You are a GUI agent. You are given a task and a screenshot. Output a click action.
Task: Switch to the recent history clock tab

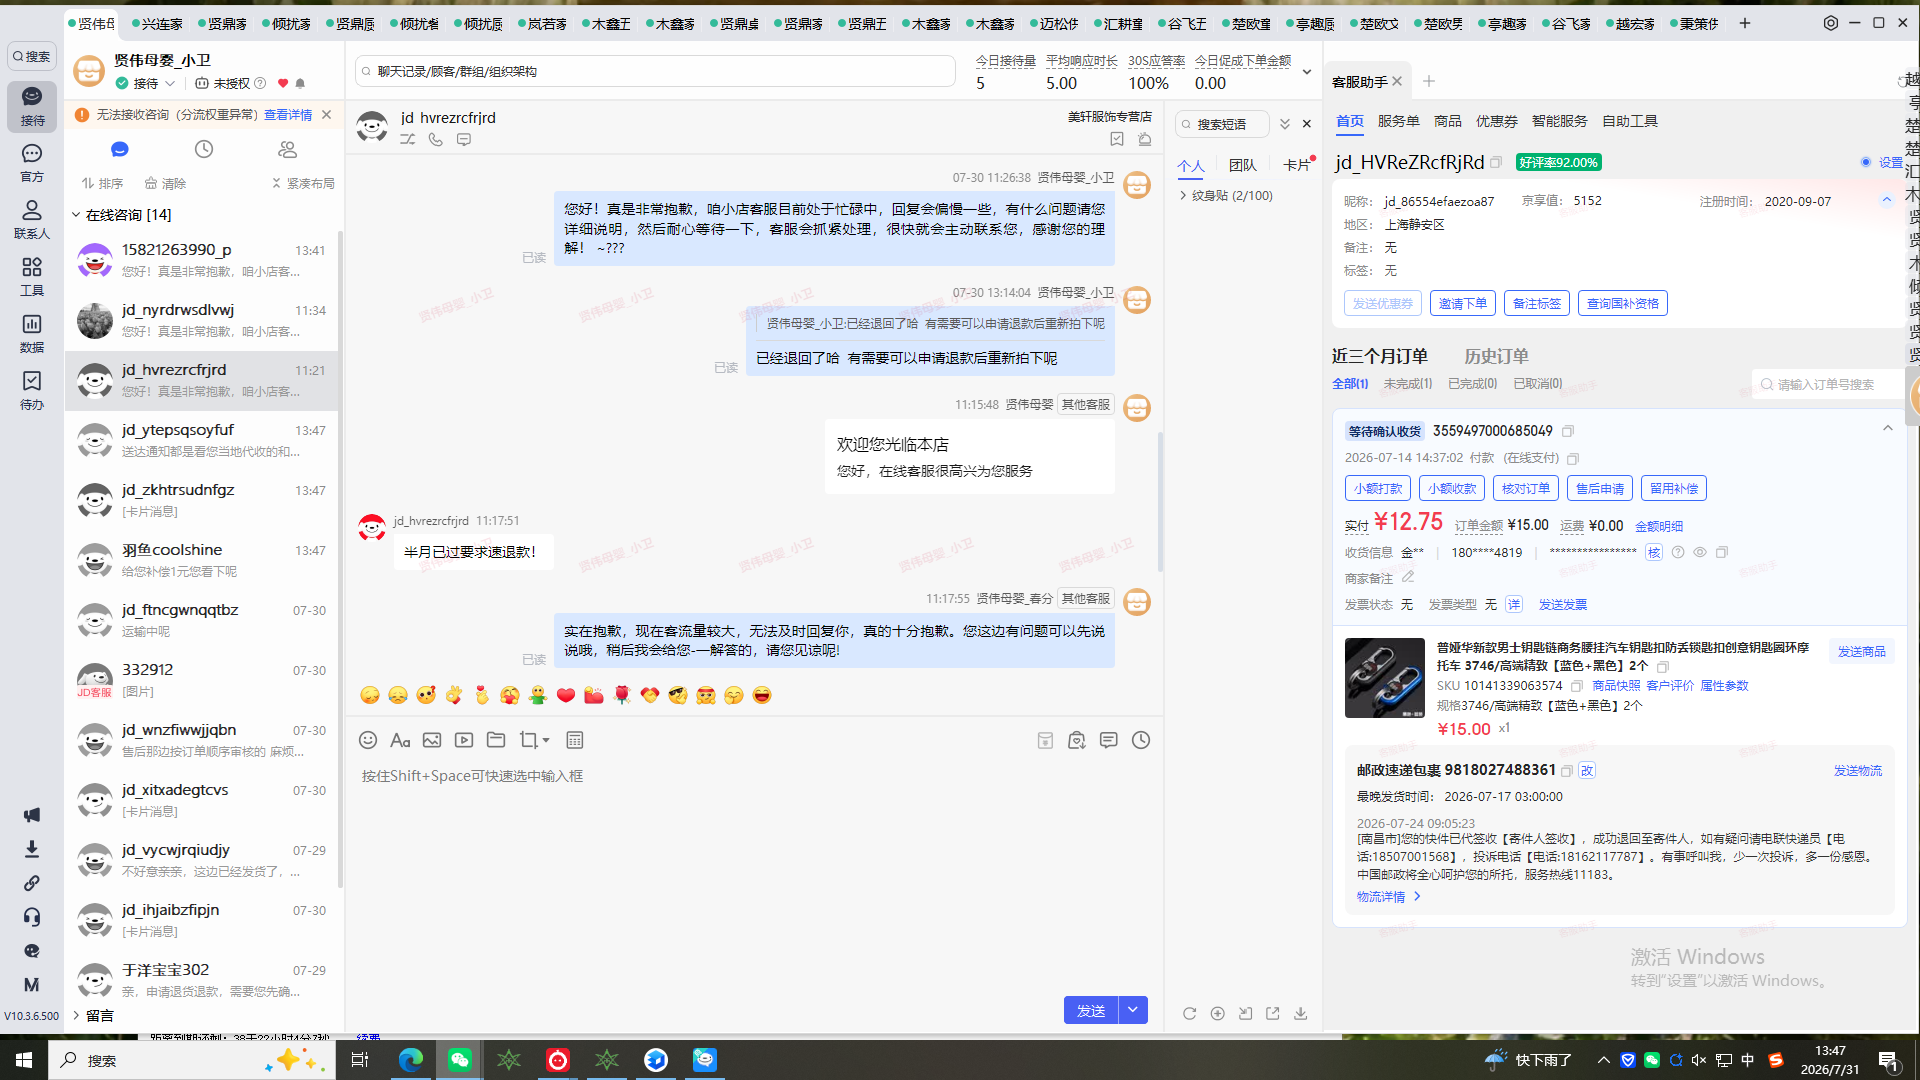pos(204,149)
